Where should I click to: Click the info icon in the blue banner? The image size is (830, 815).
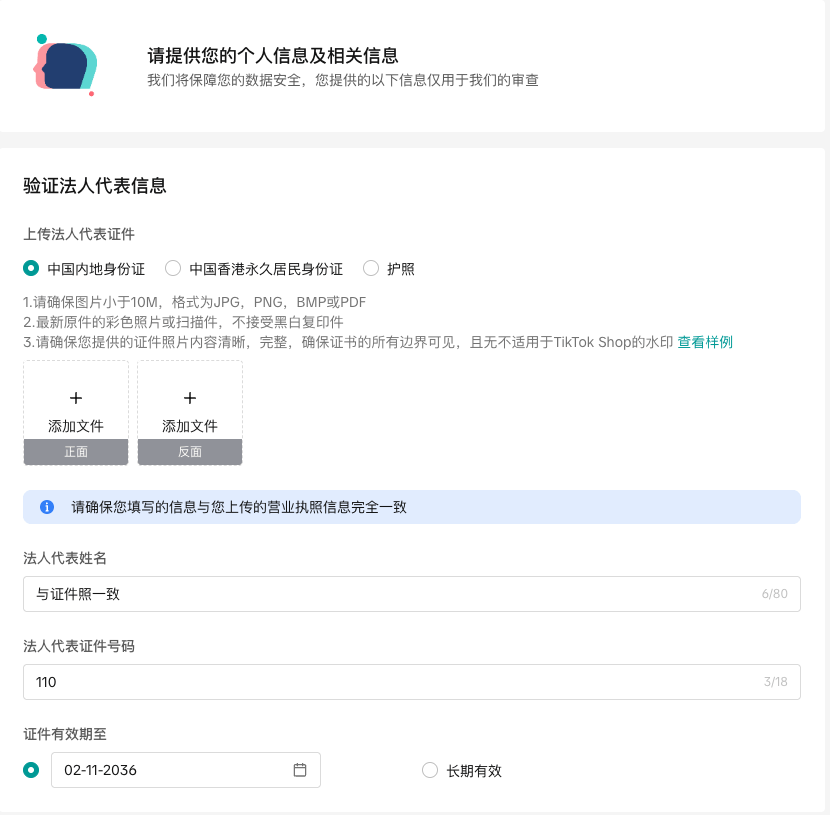tap(47, 507)
